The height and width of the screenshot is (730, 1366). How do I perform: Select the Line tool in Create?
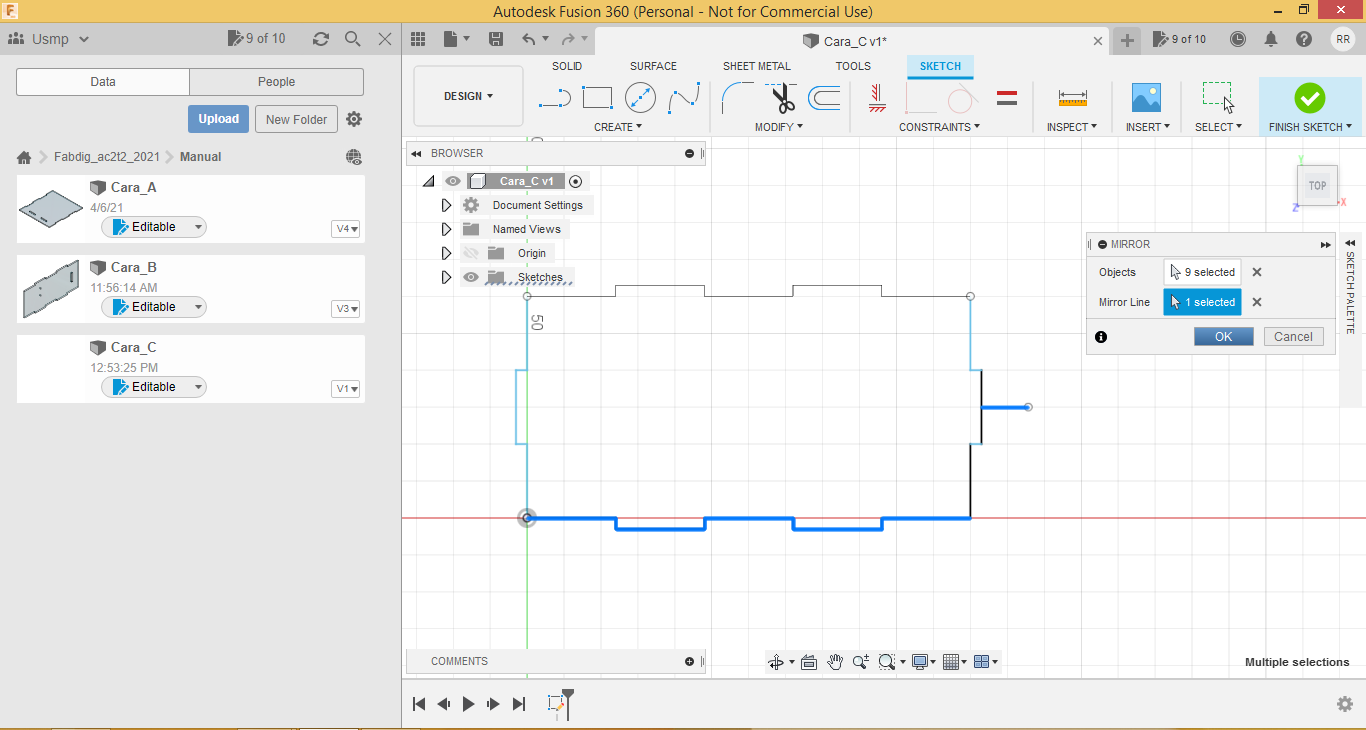tap(555, 98)
